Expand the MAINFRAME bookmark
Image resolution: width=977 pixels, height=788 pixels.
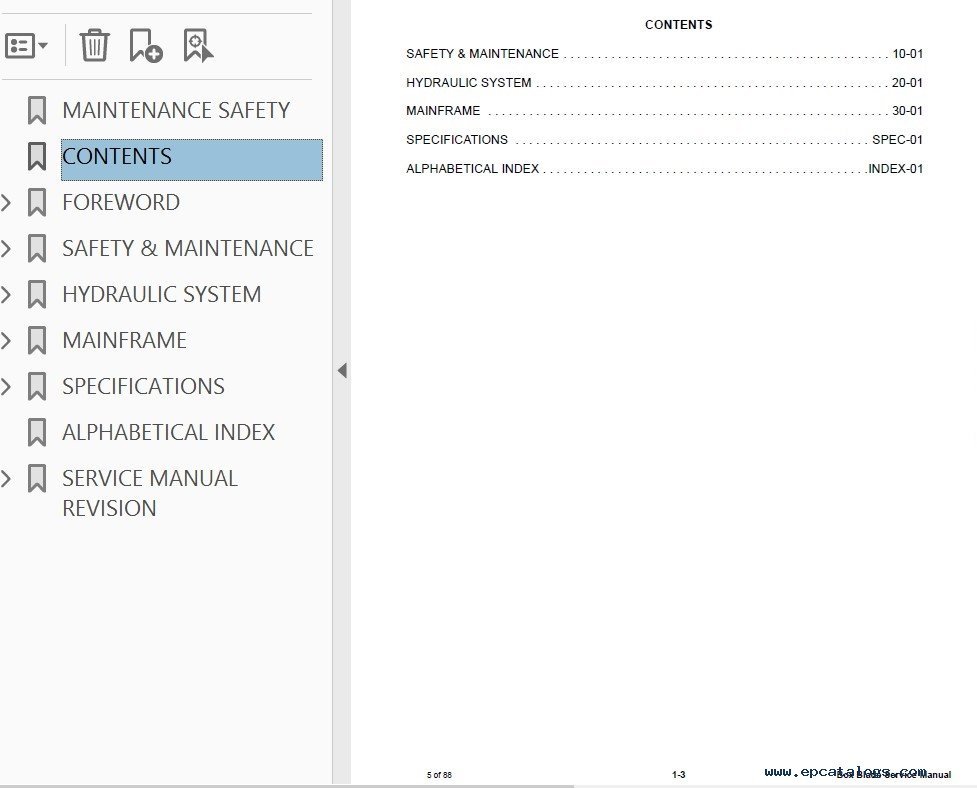point(7,341)
